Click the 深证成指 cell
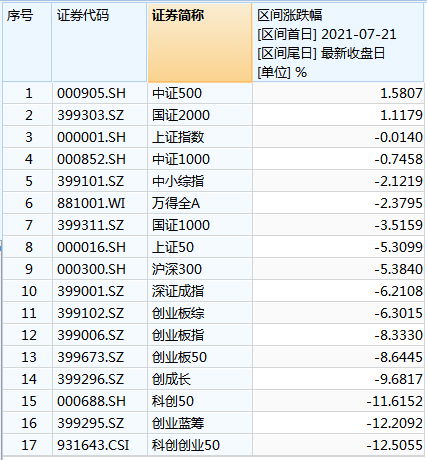 [200, 291]
